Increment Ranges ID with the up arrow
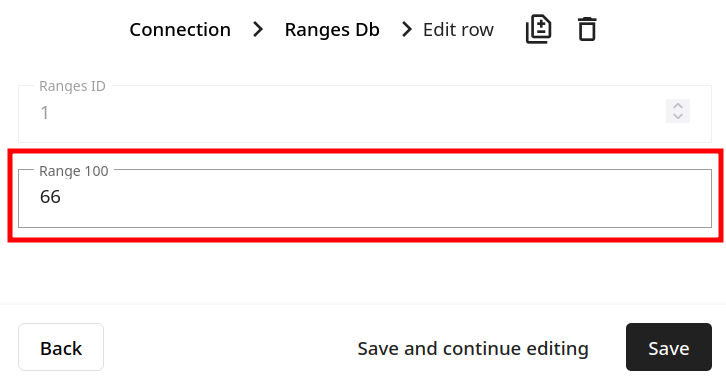Image resolution: width=726 pixels, height=387 pixels. click(678, 106)
